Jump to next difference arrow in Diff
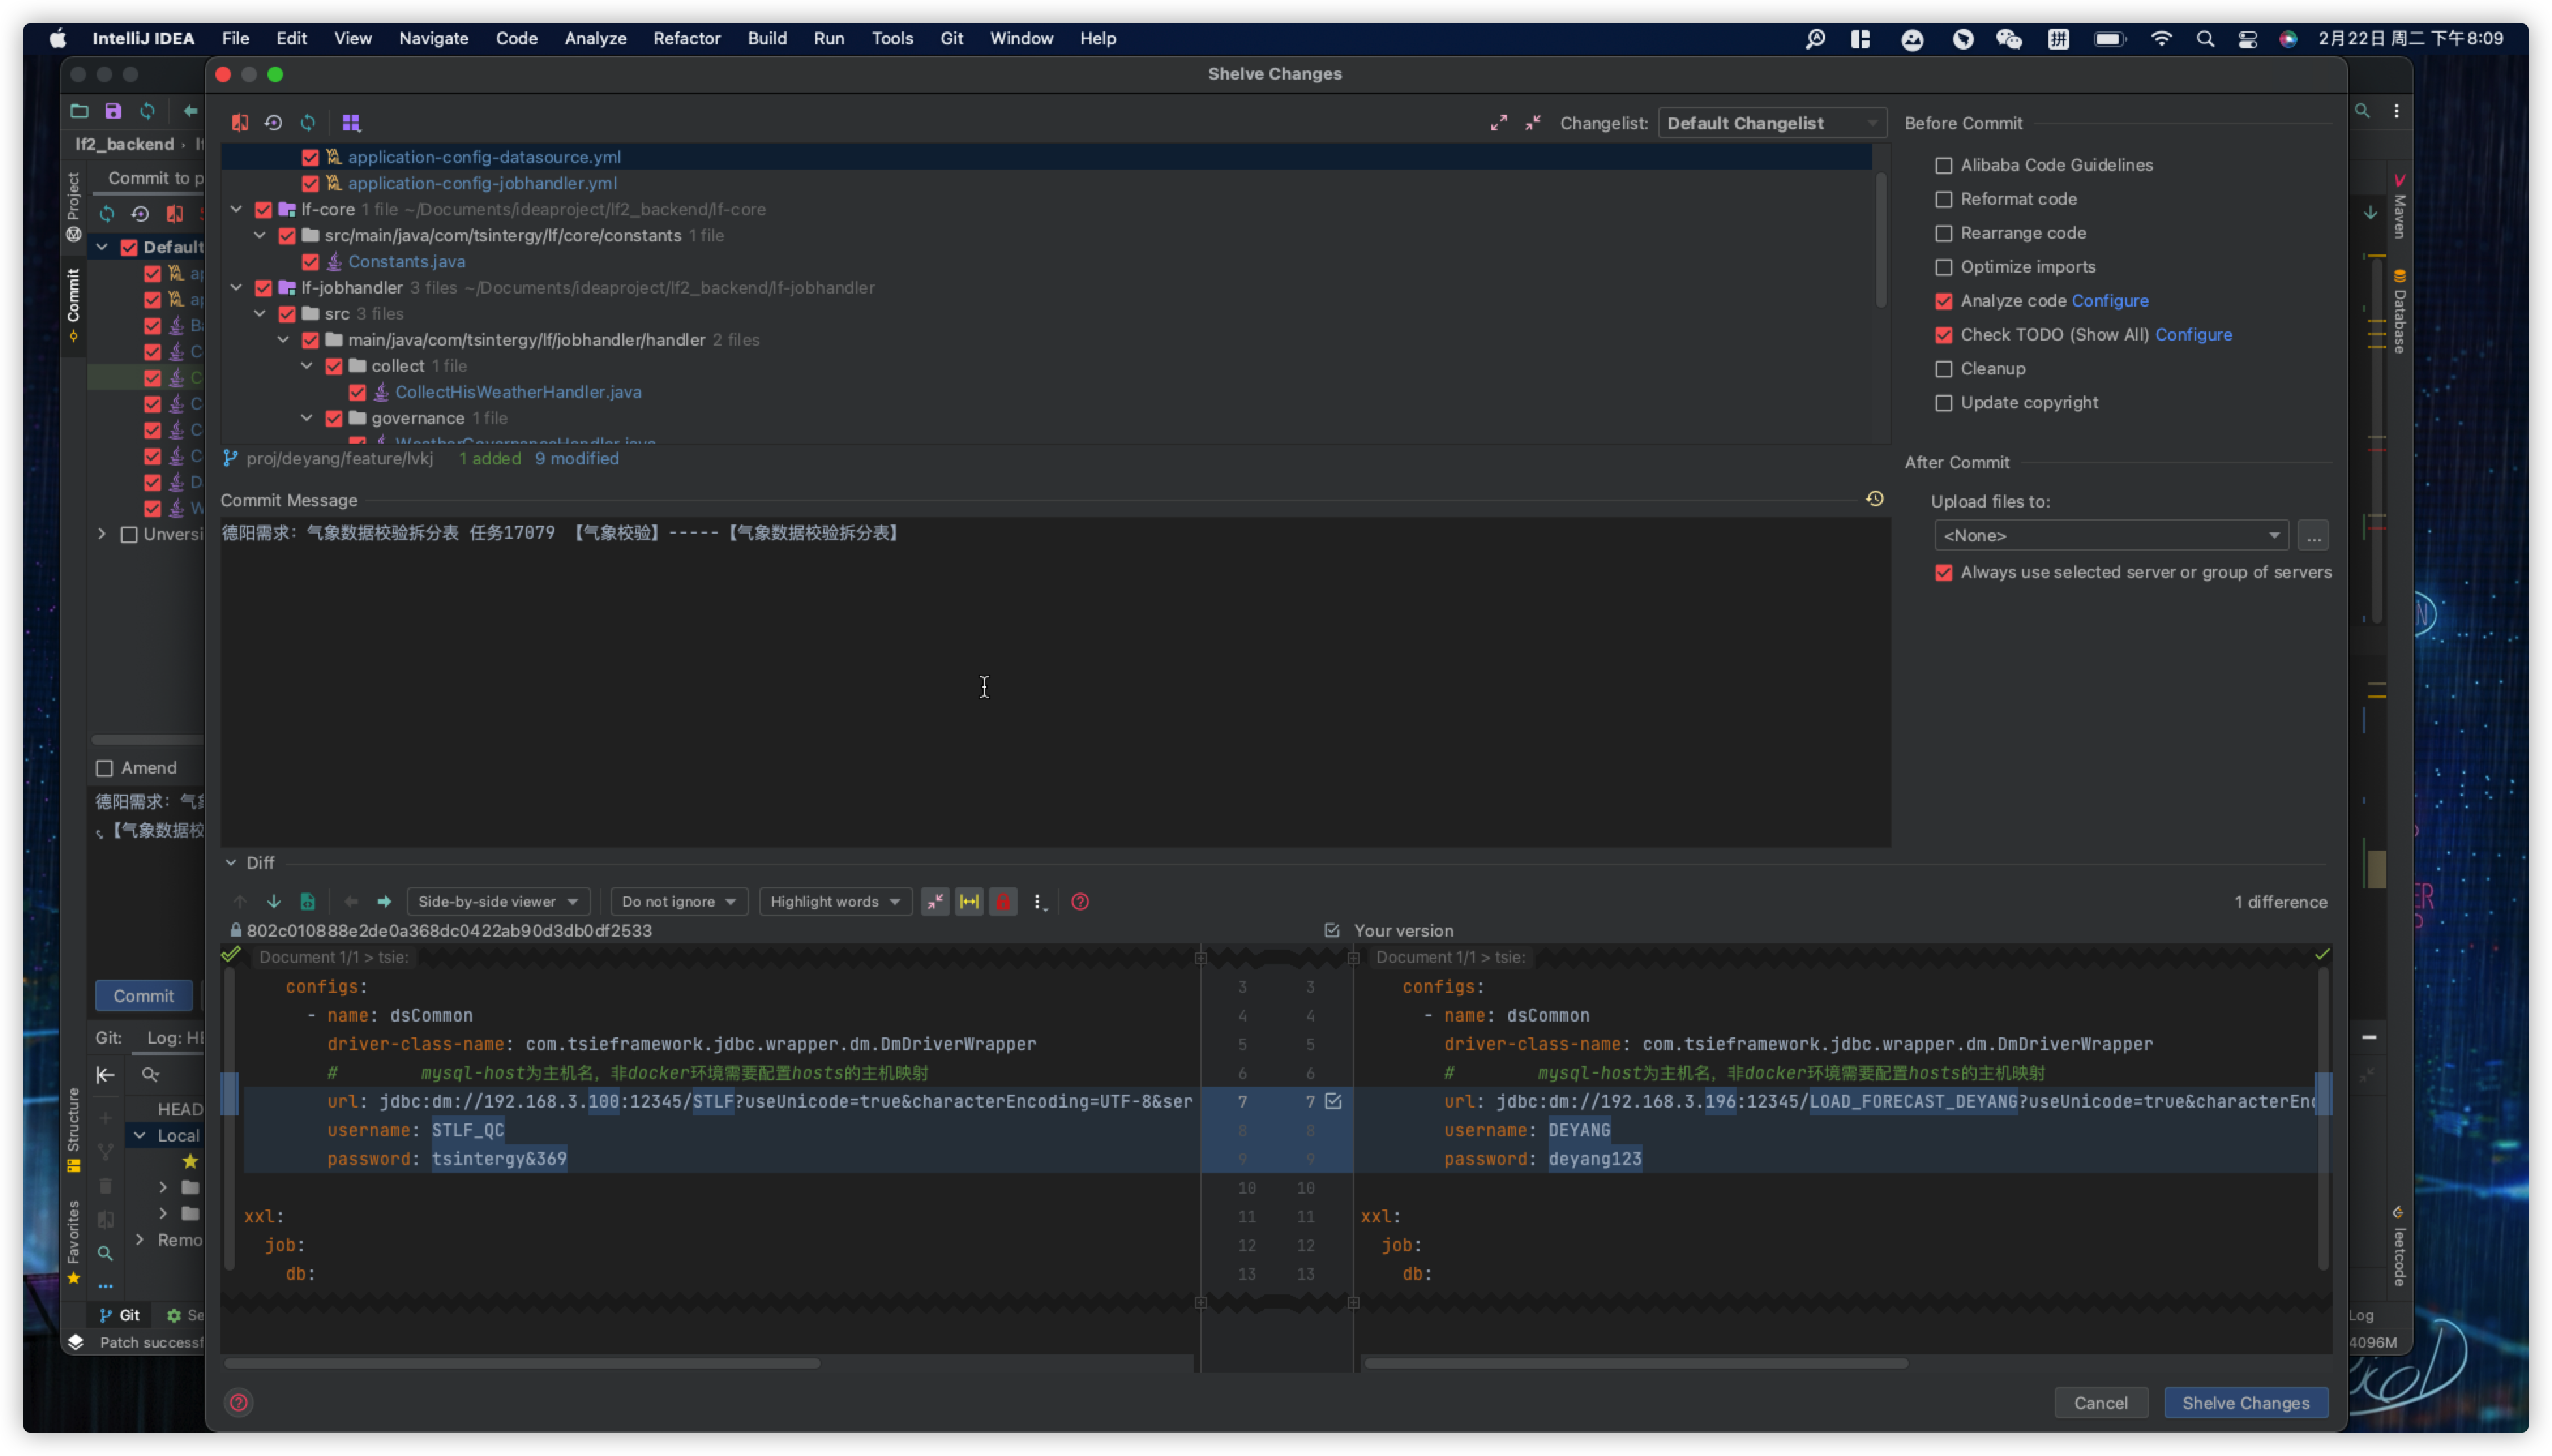The width and height of the screenshot is (2552, 1456). (273, 901)
